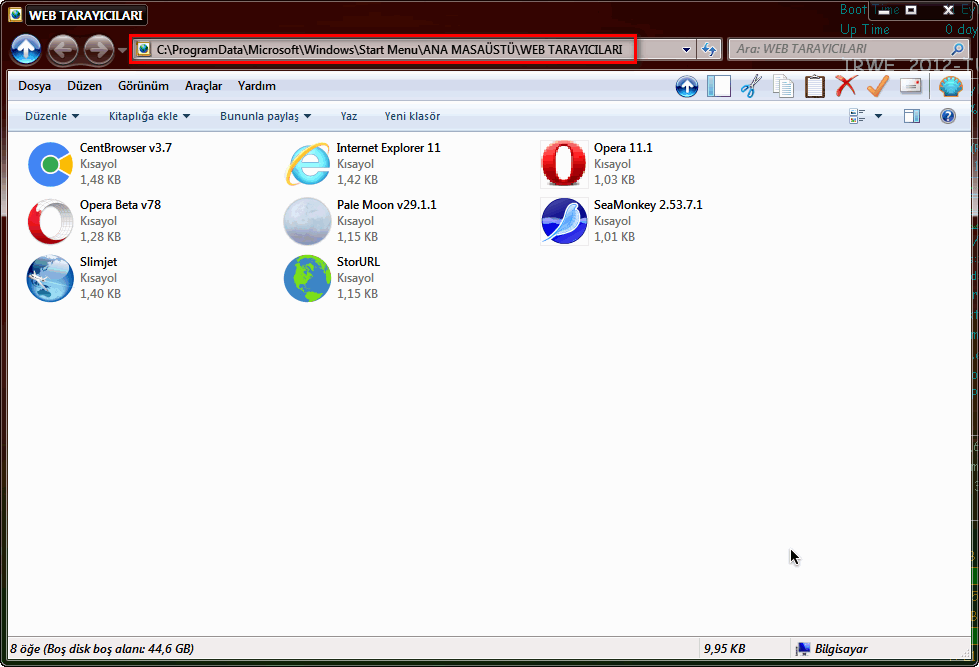
Task: Expand the address bar history dropdown
Action: tap(686, 49)
